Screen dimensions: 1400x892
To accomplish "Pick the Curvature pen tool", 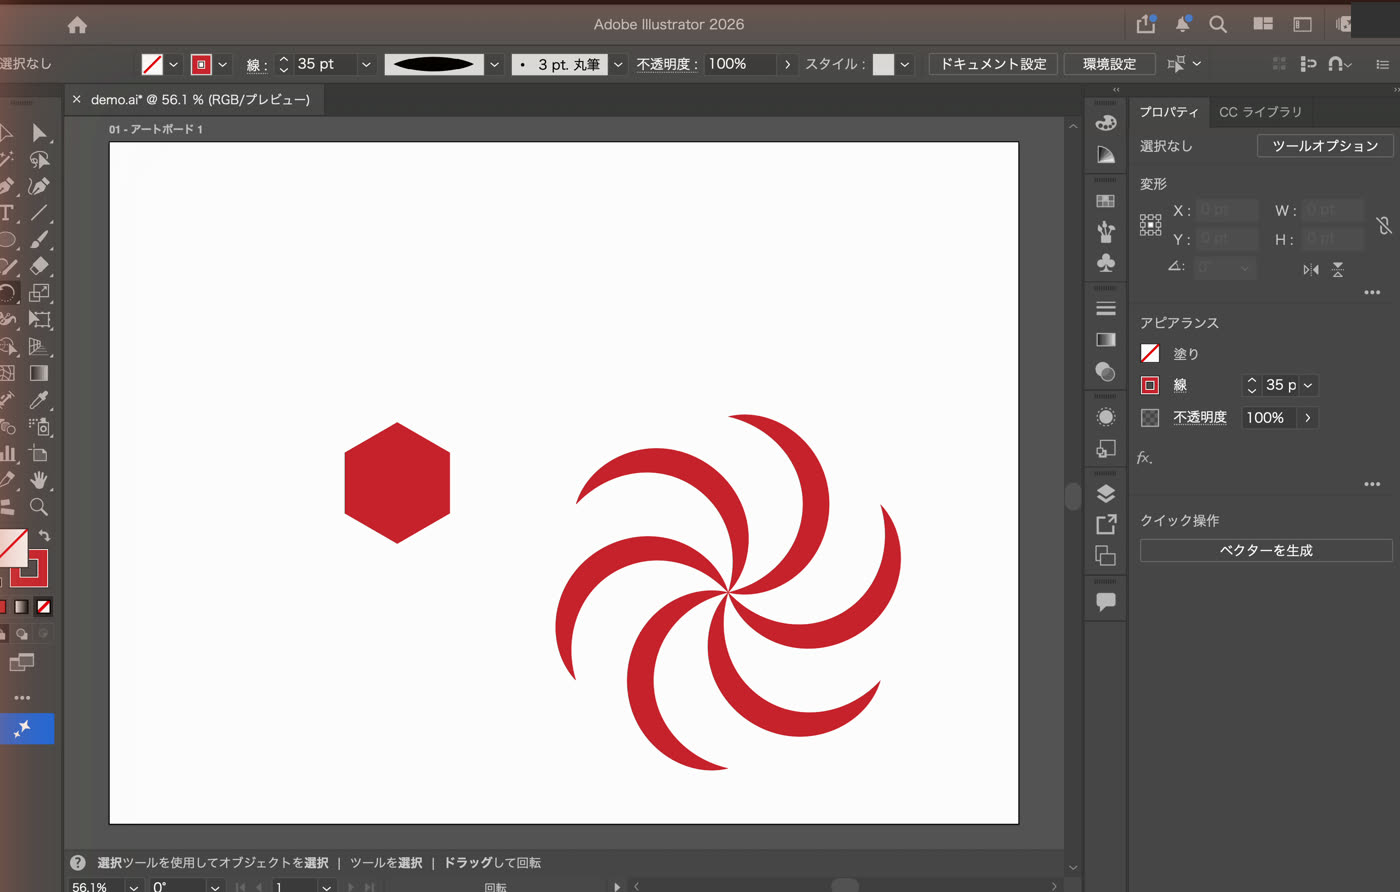I will click(39, 186).
